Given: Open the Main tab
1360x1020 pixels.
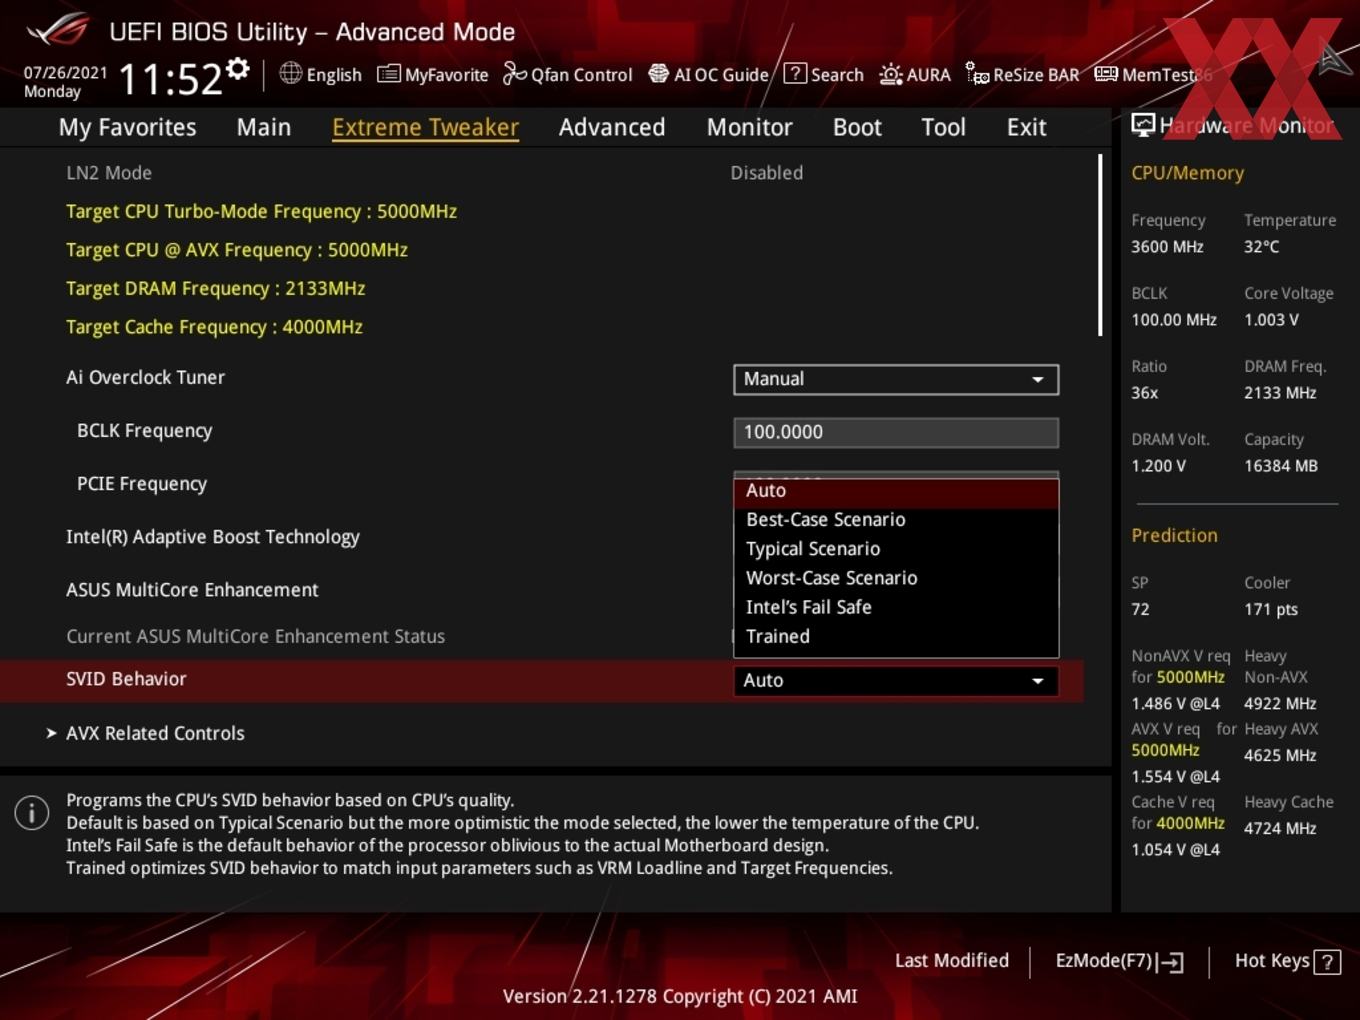Looking at the screenshot, I should (x=264, y=127).
